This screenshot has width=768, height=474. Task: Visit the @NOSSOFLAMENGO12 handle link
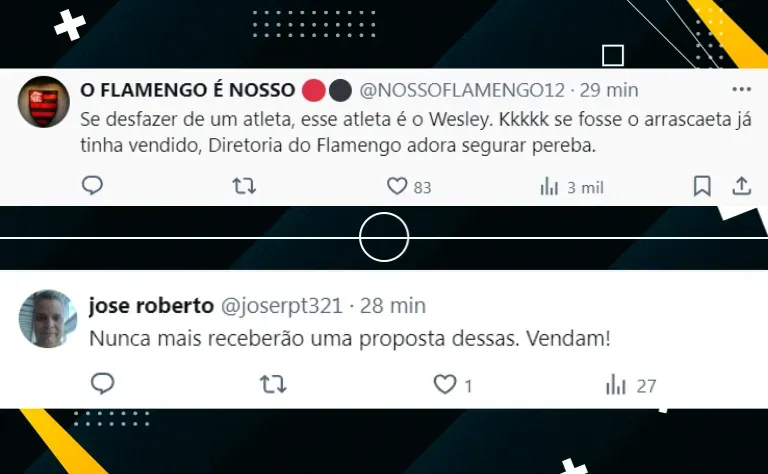[x=462, y=90]
